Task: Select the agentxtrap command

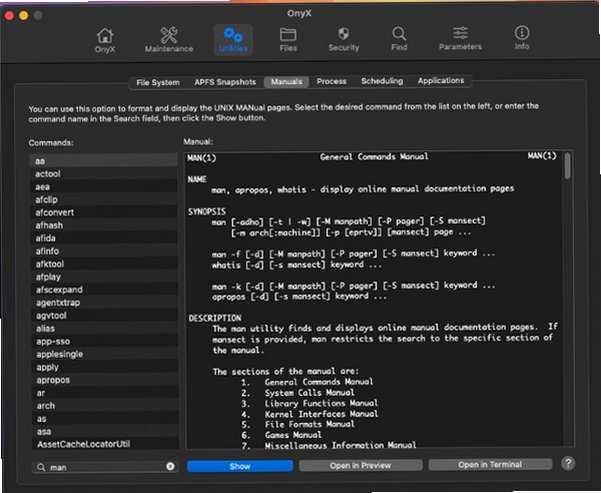Action: [x=104, y=302]
